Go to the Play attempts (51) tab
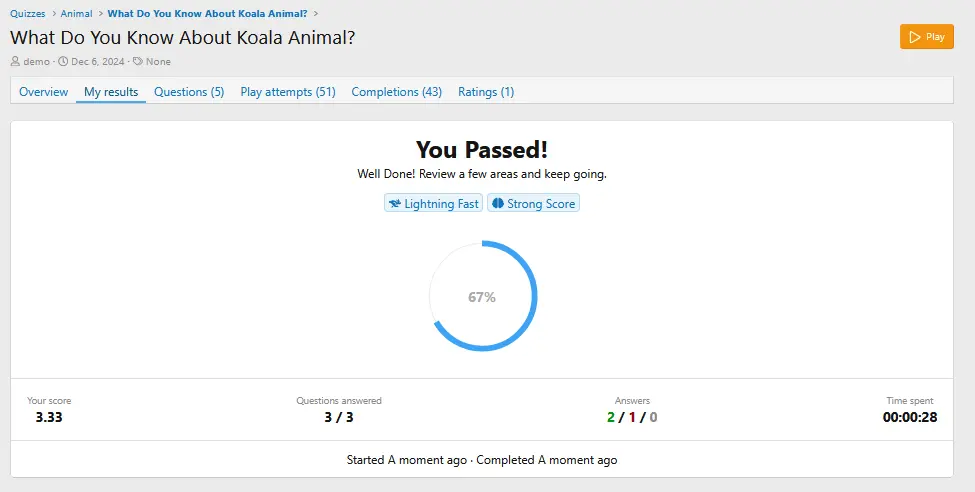This screenshot has height=492, width=975. point(288,92)
